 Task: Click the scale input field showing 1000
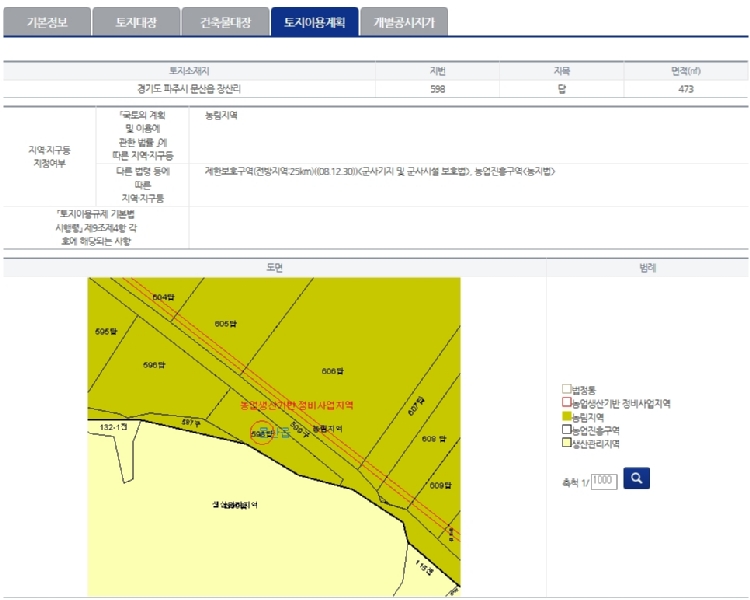tap(604, 481)
